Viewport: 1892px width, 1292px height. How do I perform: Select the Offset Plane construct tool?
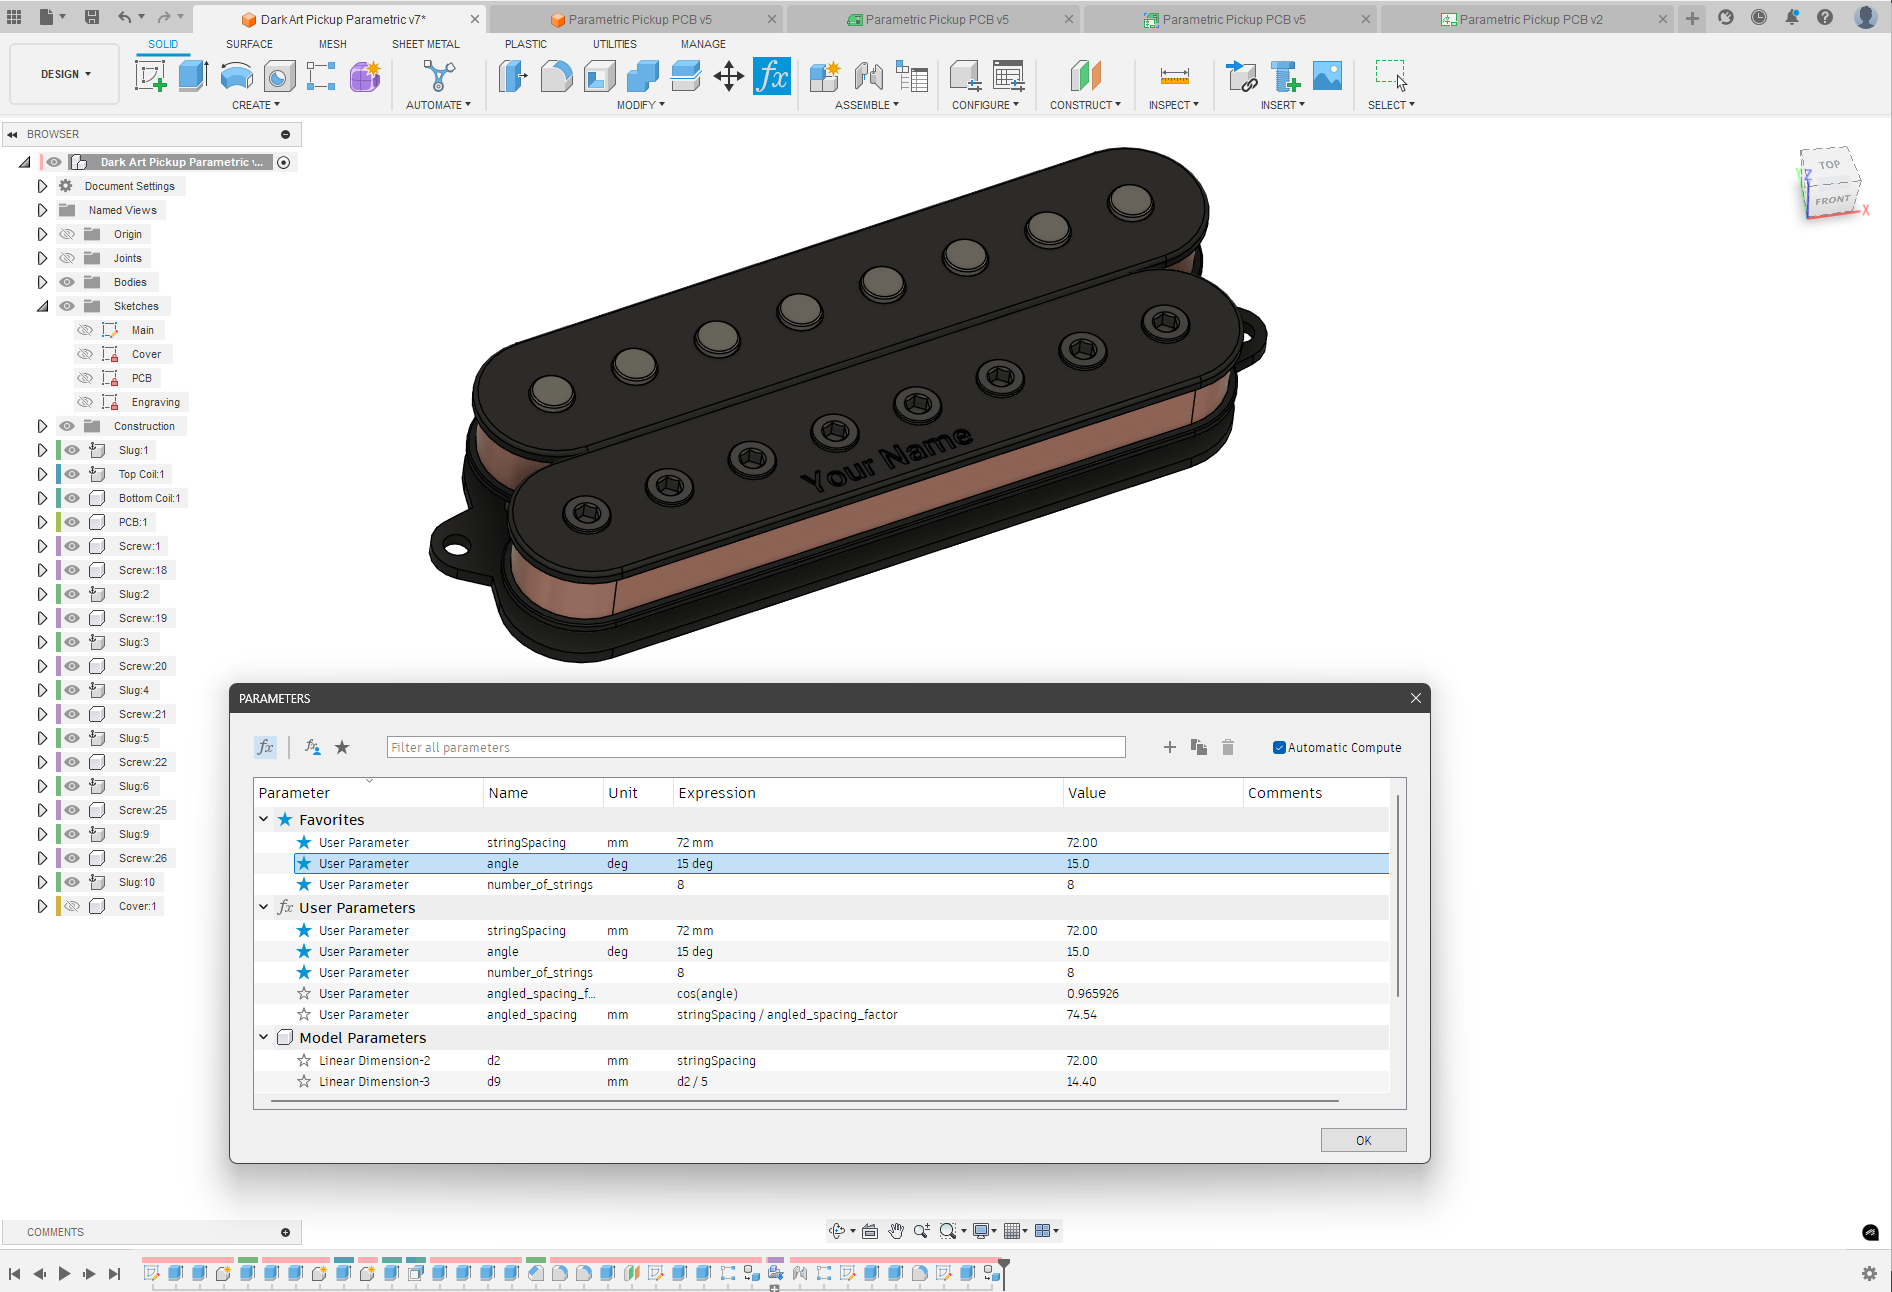pyautogui.click(x=1085, y=76)
